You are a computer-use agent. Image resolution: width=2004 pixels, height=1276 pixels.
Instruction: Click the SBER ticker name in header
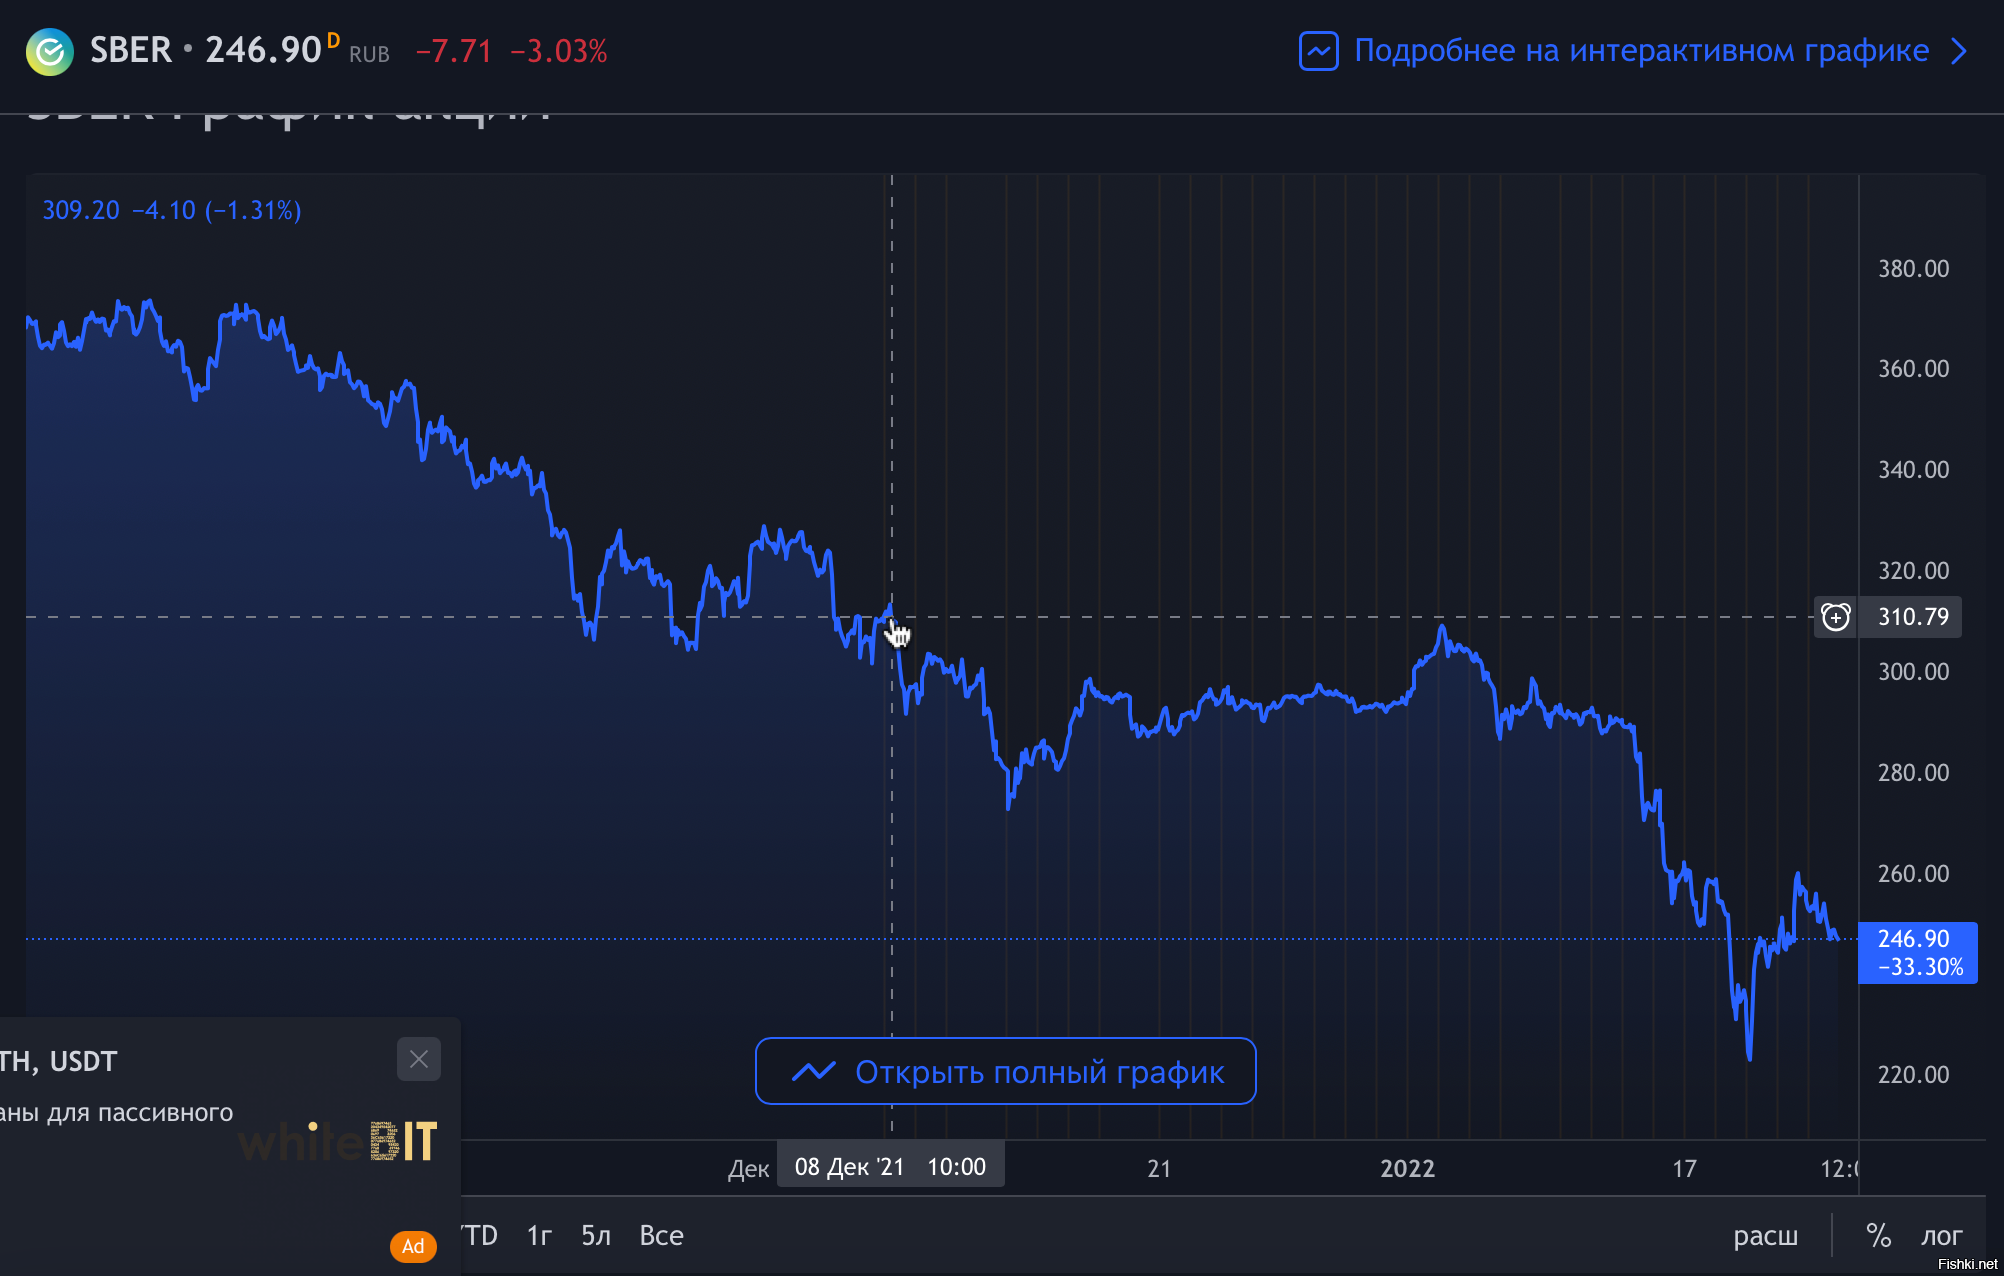tap(131, 50)
